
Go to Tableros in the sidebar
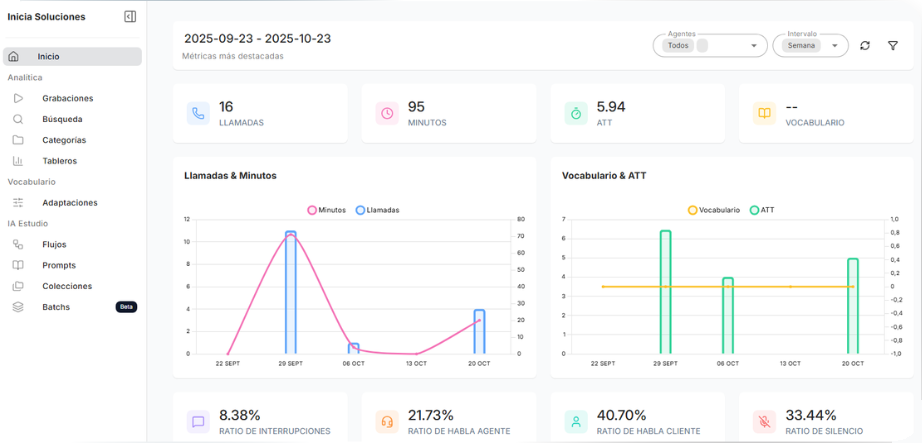[x=59, y=161]
